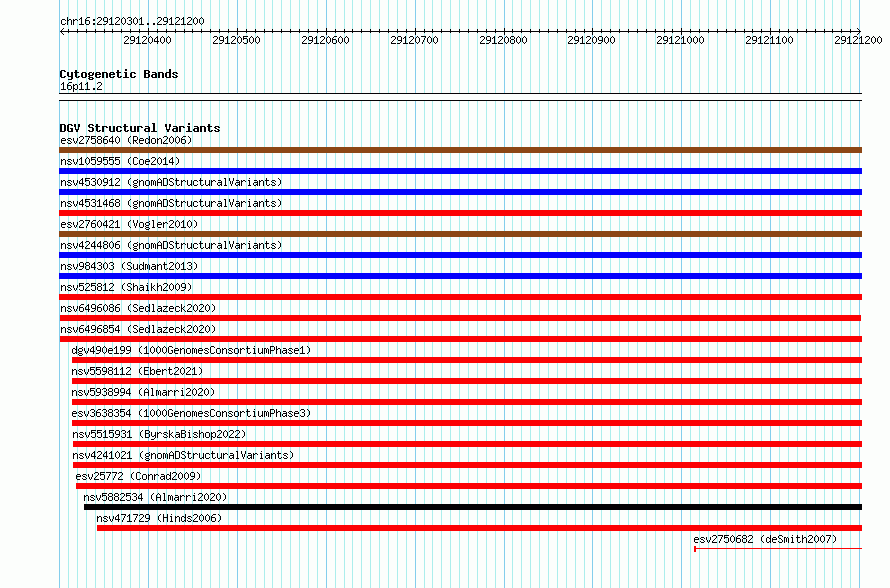Click the red nsv525812 Shaikh2009 bar
Viewport: 890px width, 588px height.
click(460, 297)
